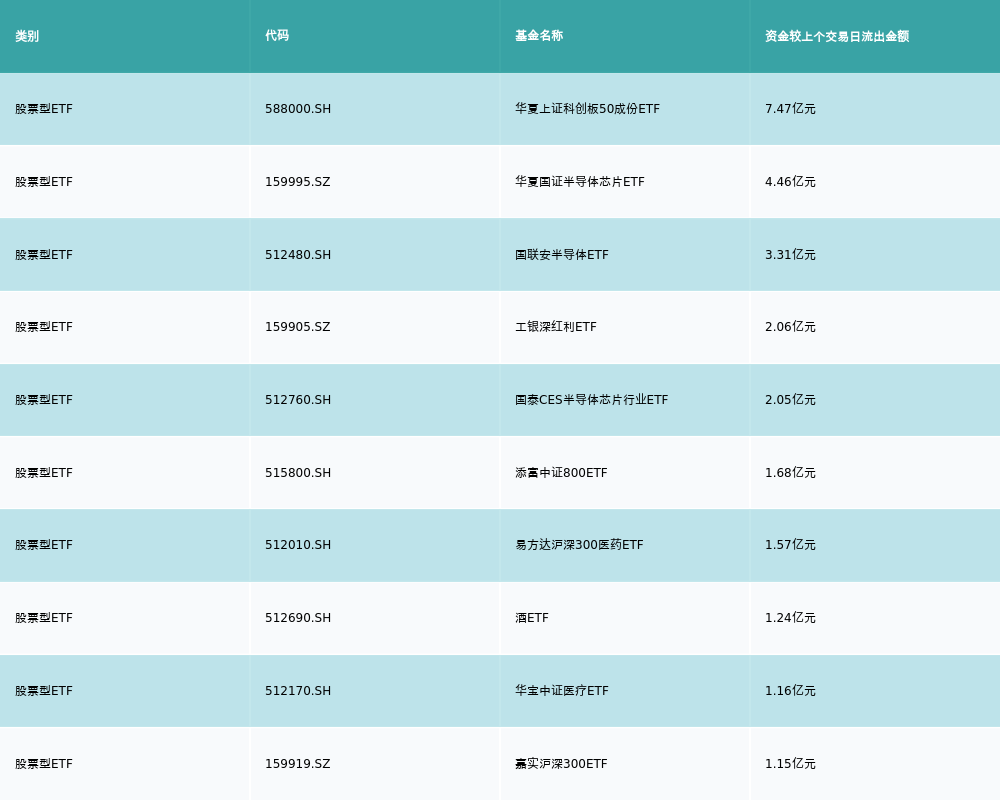Click the 代码 column header
Viewport: 1000px width, 800px height.
tap(277, 36)
